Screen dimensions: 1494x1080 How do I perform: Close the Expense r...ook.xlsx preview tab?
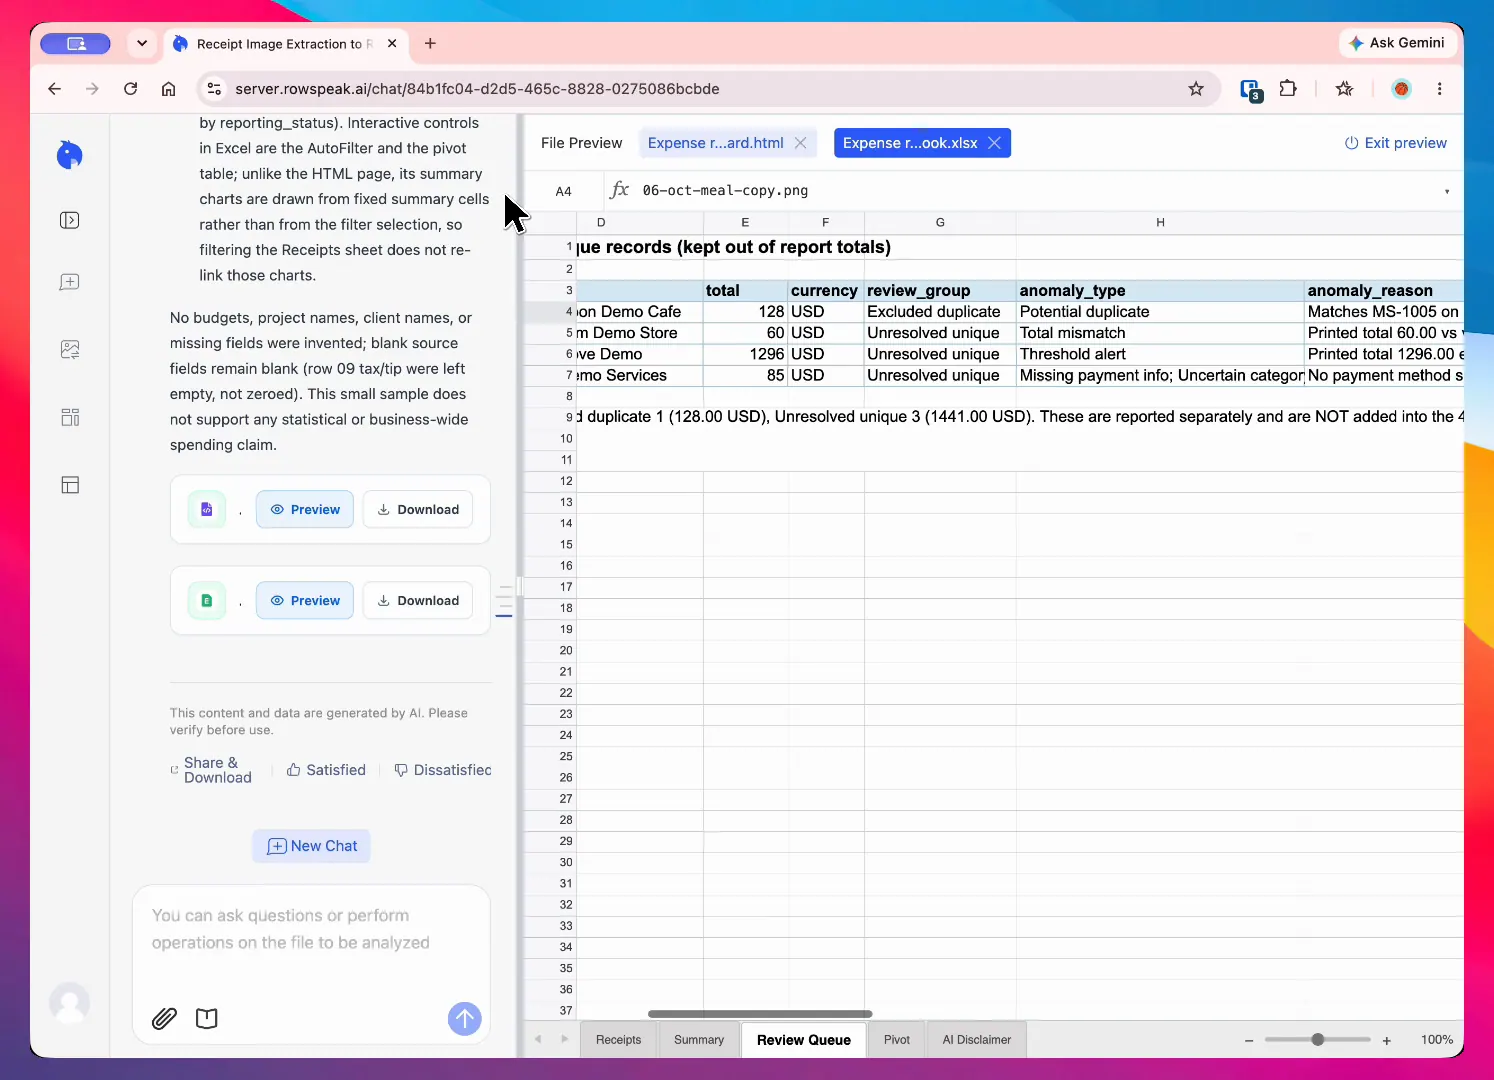(x=994, y=143)
